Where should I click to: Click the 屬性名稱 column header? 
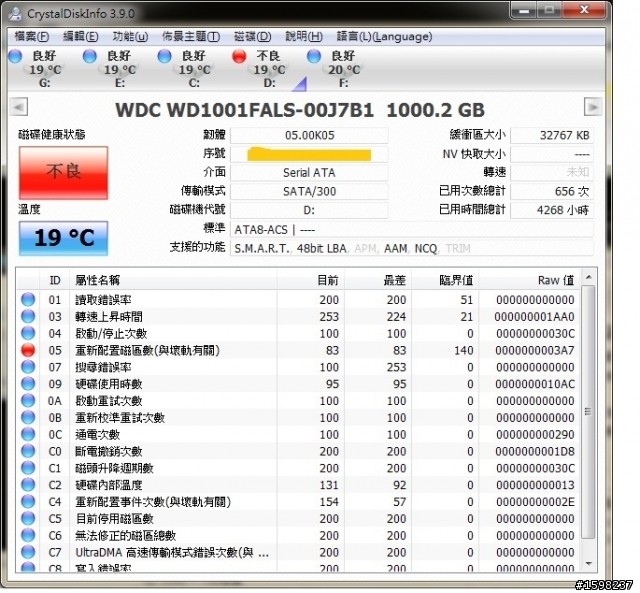click(173, 280)
